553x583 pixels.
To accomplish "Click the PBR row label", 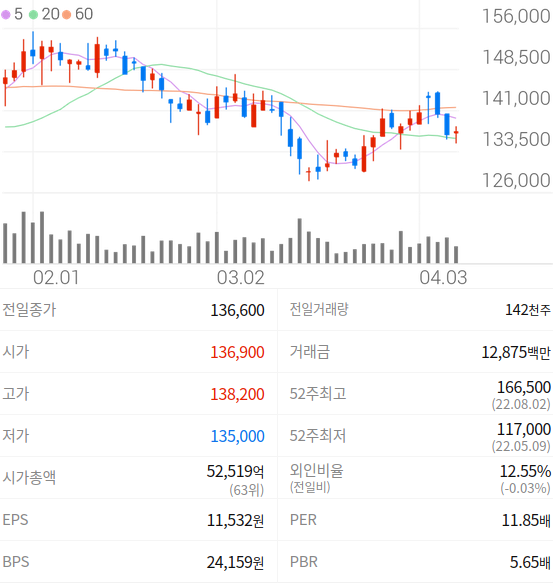I will pos(303,562).
